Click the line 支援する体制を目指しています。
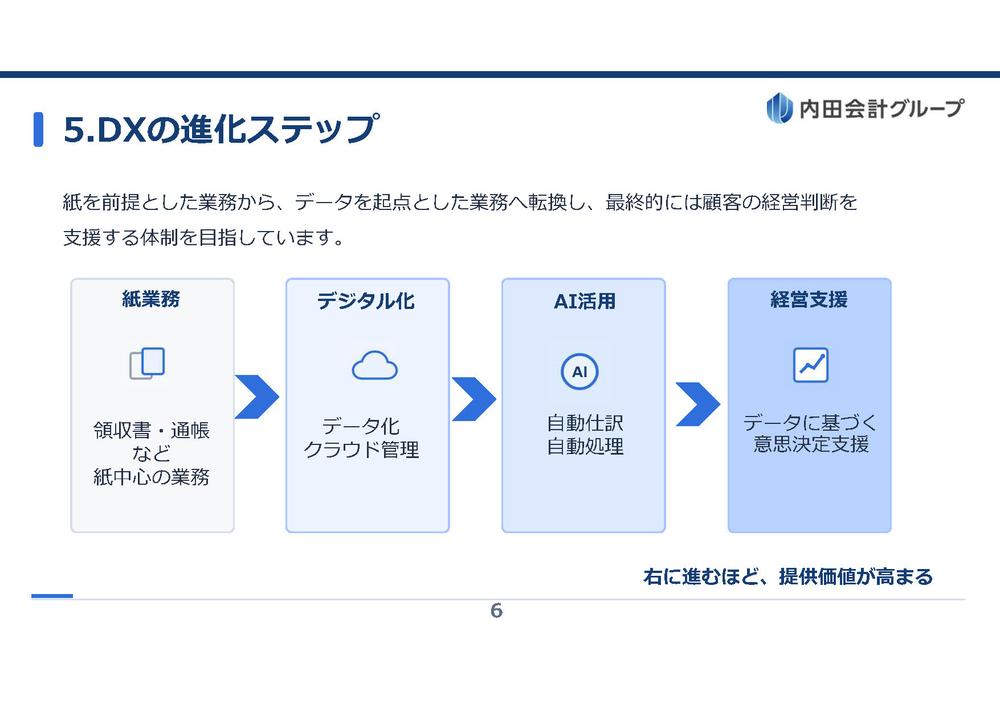Screen dimensions: 1000x701 point(204,237)
